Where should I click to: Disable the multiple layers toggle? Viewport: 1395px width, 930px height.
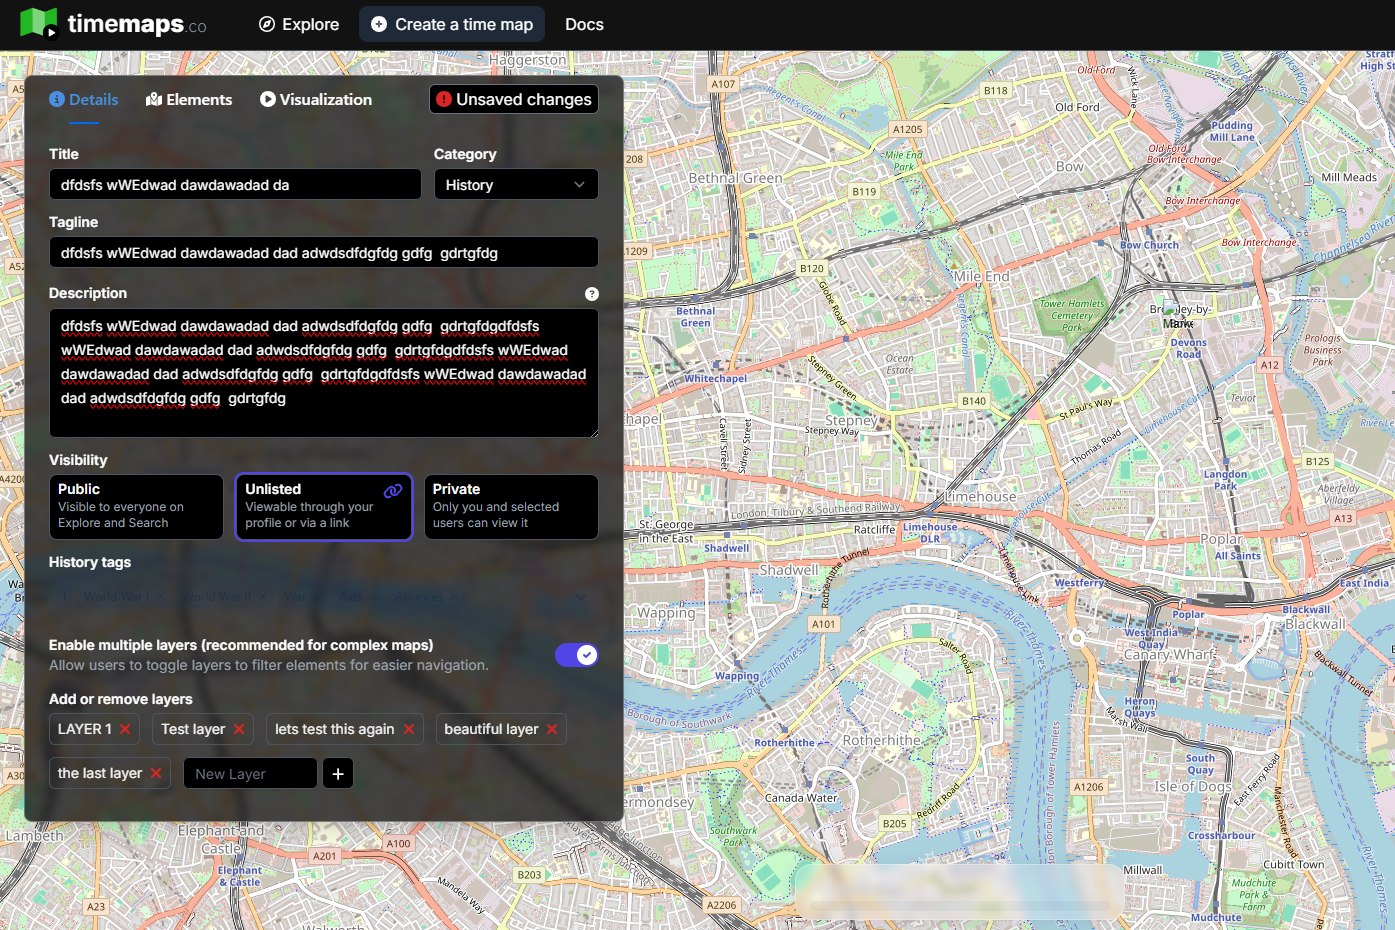coord(577,655)
